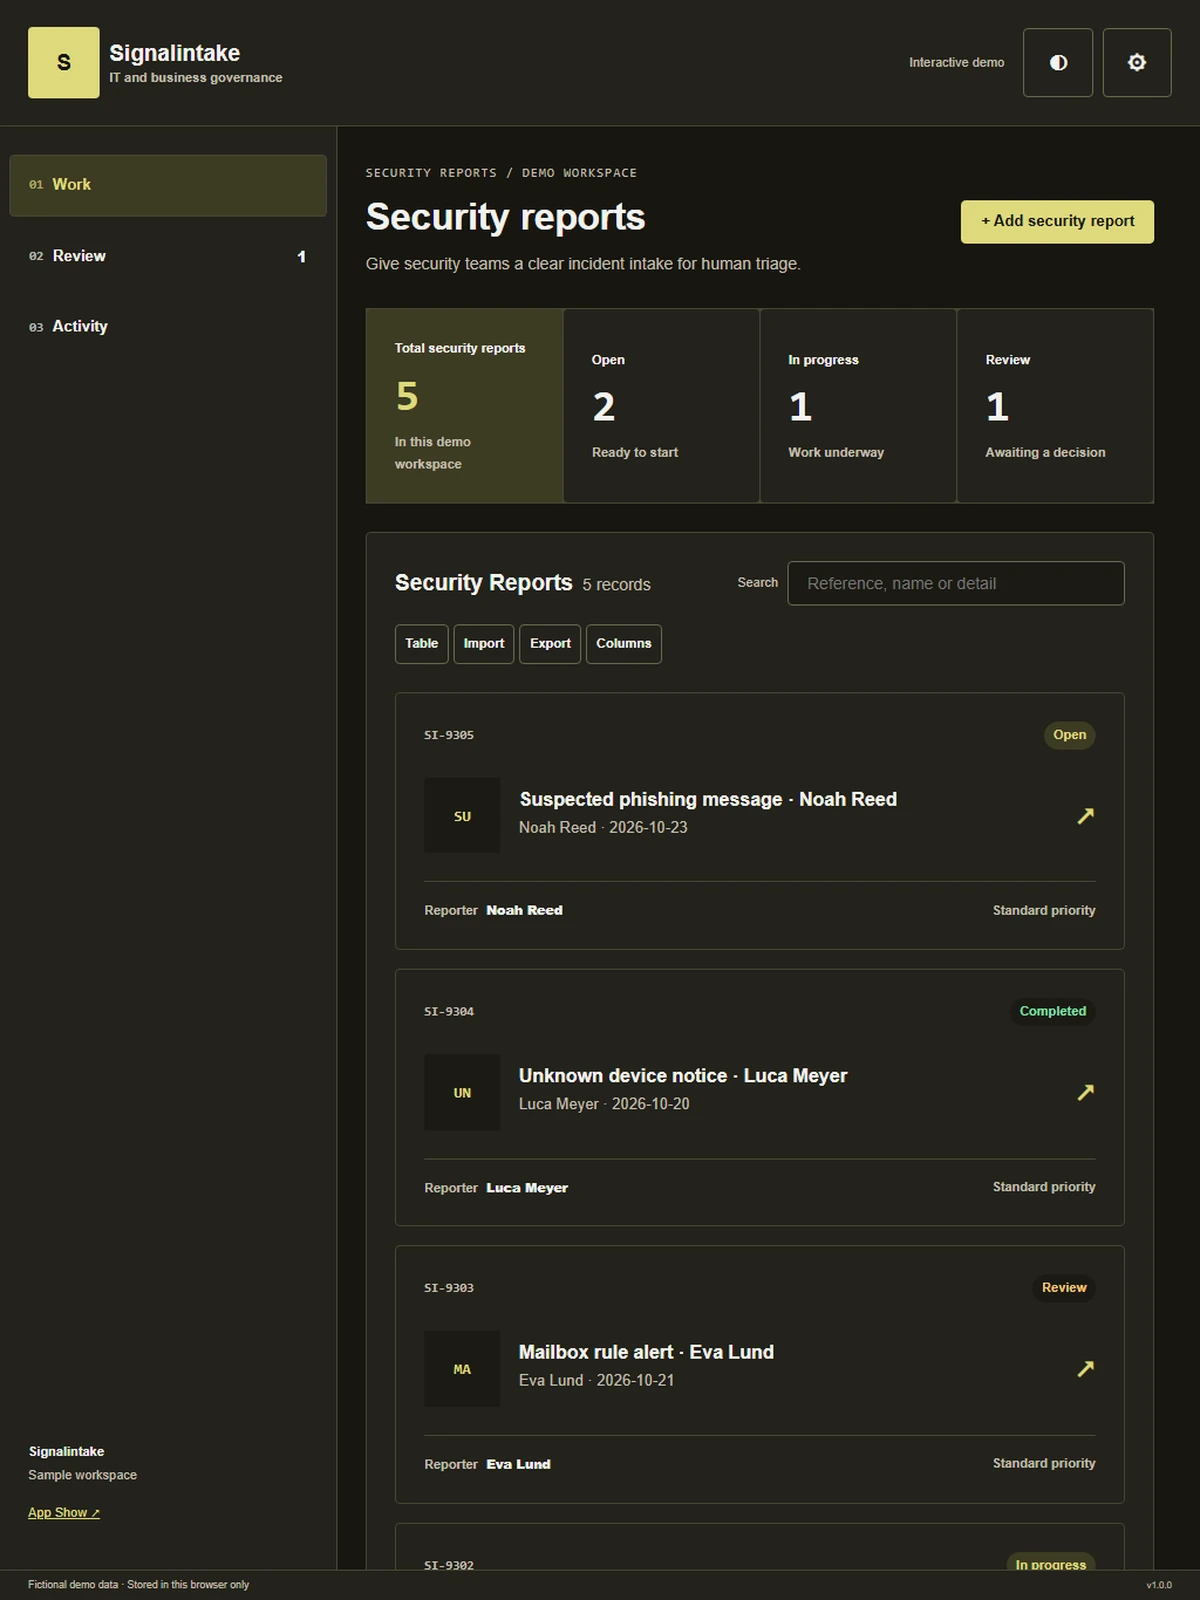This screenshot has width=1200, height=1600.
Task: Open Unknown device notice report title
Action: 683,1076
